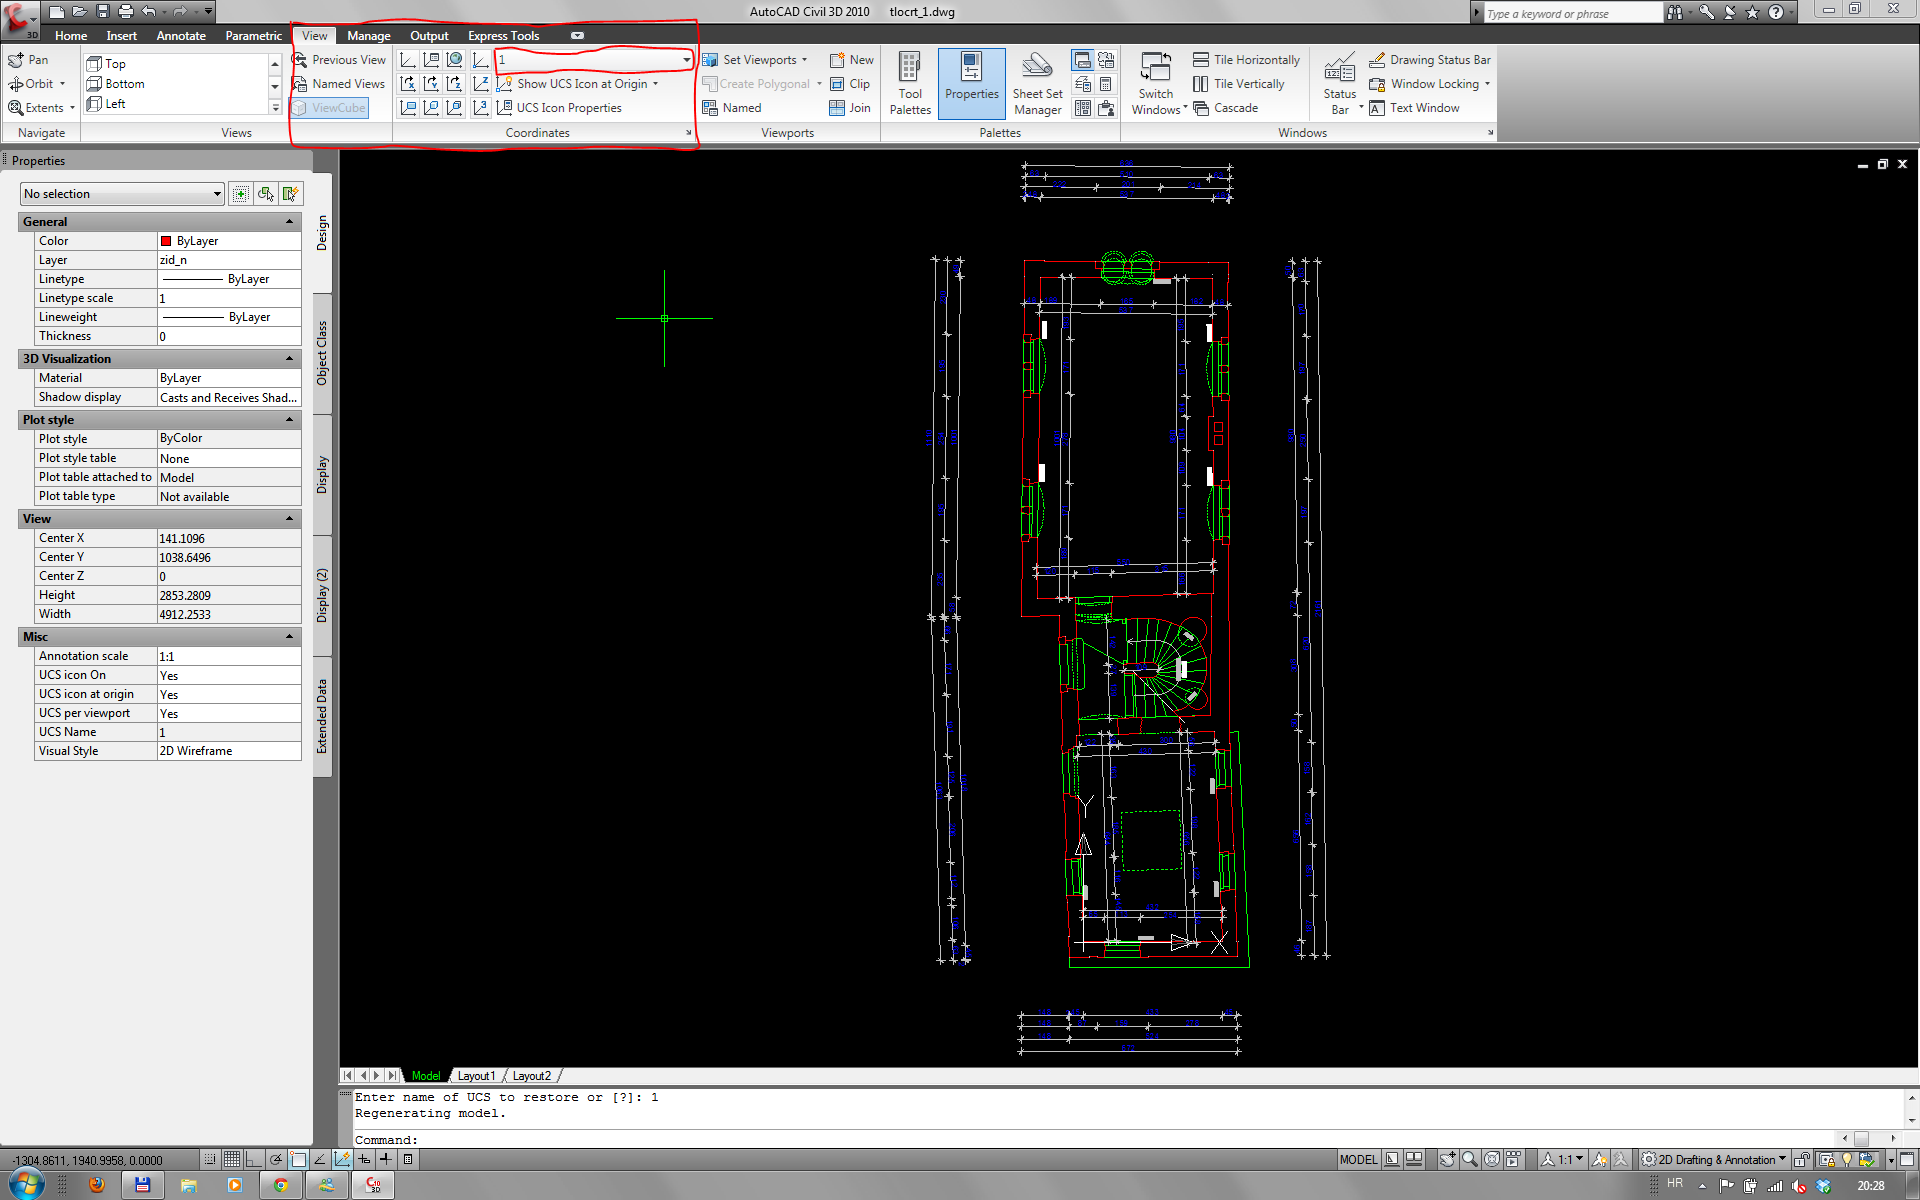Click the Quick Select icon in Properties
1920x1200 pixels.
click(x=290, y=194)
